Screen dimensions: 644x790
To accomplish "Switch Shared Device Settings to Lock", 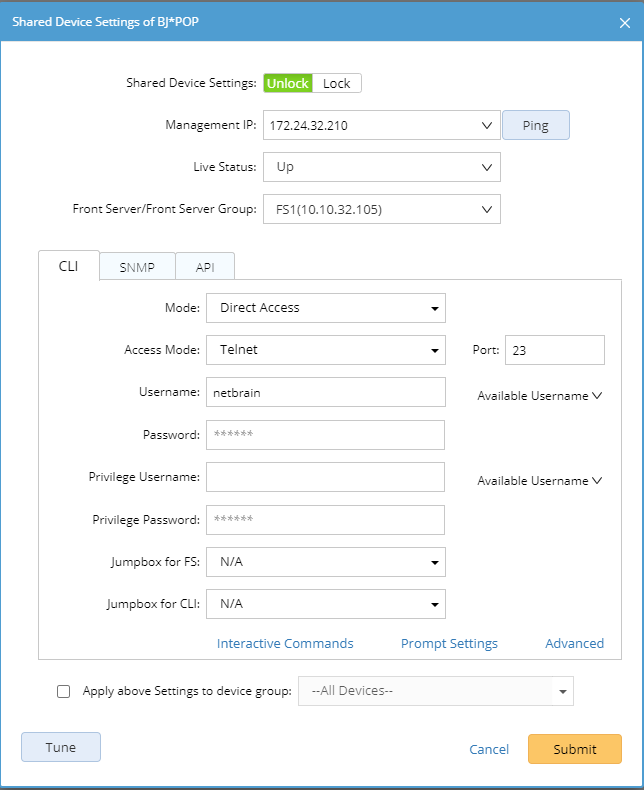I will [x=337, y=83].
